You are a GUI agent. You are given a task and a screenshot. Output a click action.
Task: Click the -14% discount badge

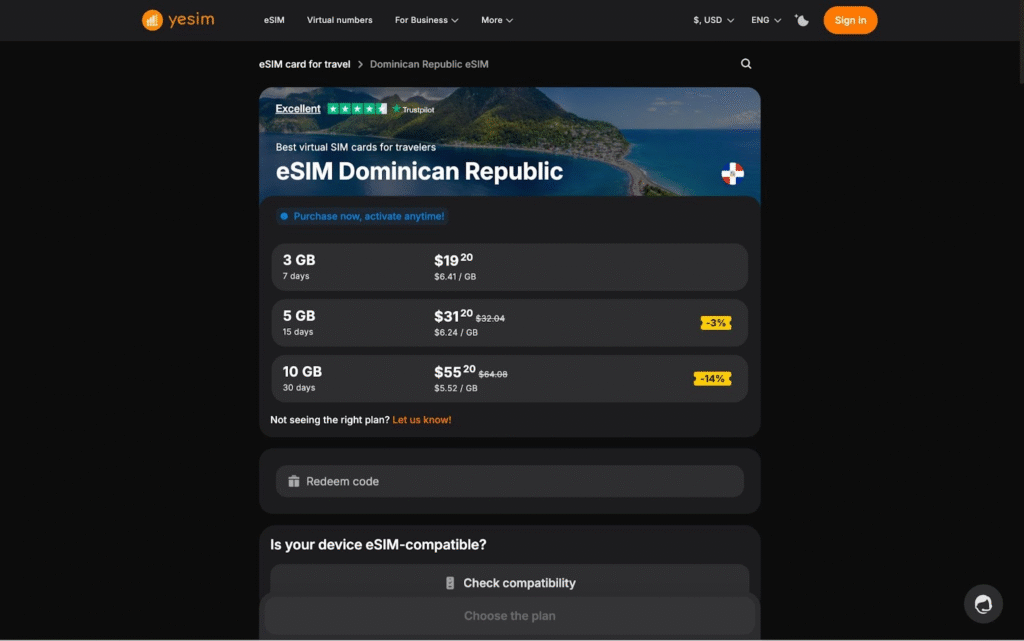pyautogui.click(x=712, y=379)
